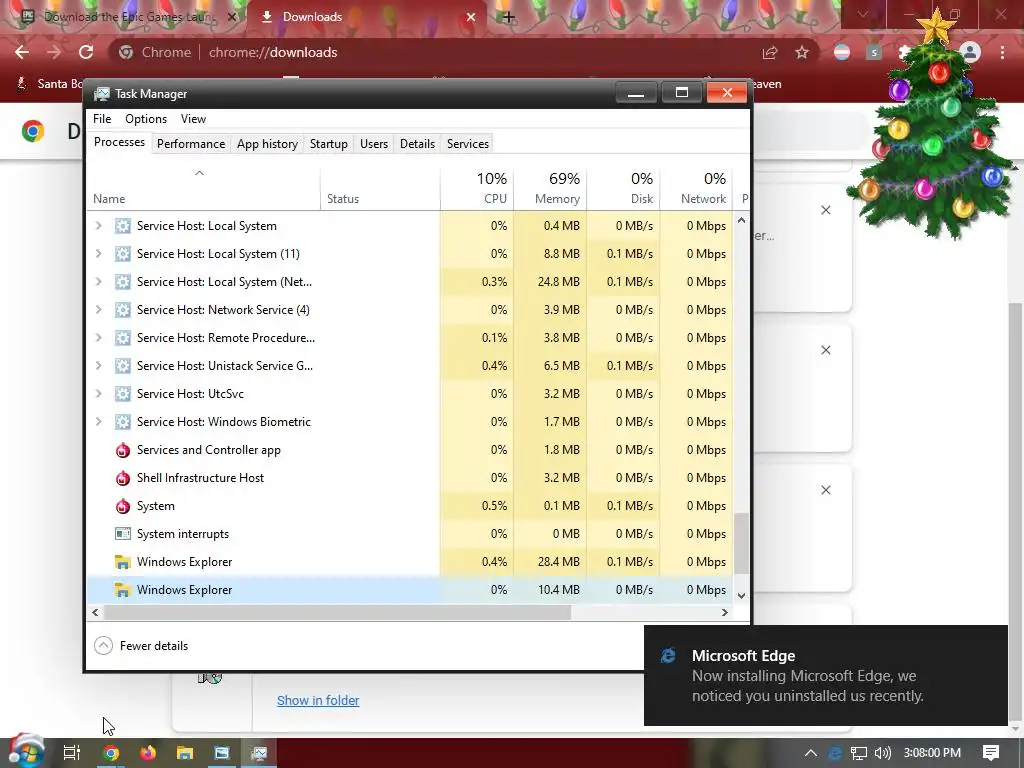Click the Services and Controller app icon
Screen dimensions: 1024x768
[x=123, y=450]
